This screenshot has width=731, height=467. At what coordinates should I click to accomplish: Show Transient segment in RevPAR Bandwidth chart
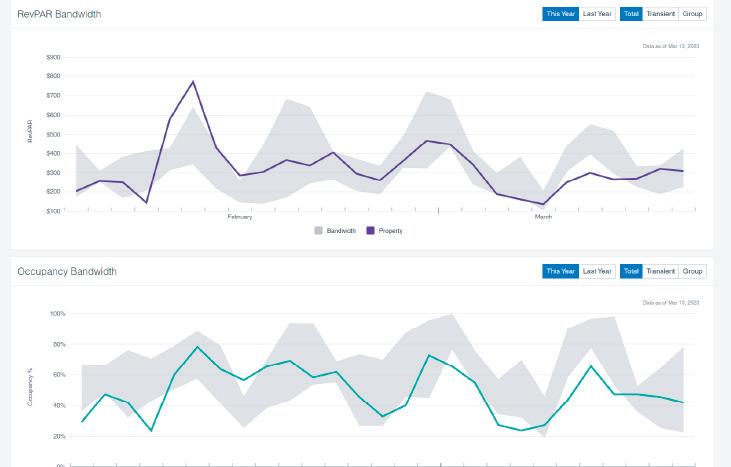tap(660, 14)
